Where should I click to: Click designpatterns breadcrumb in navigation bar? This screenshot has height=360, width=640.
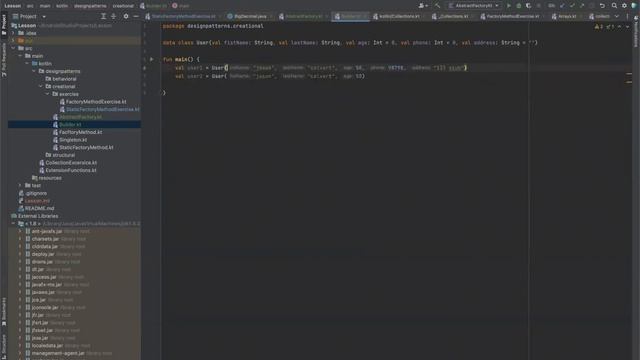pyautogui.click(x=90, y=6)
